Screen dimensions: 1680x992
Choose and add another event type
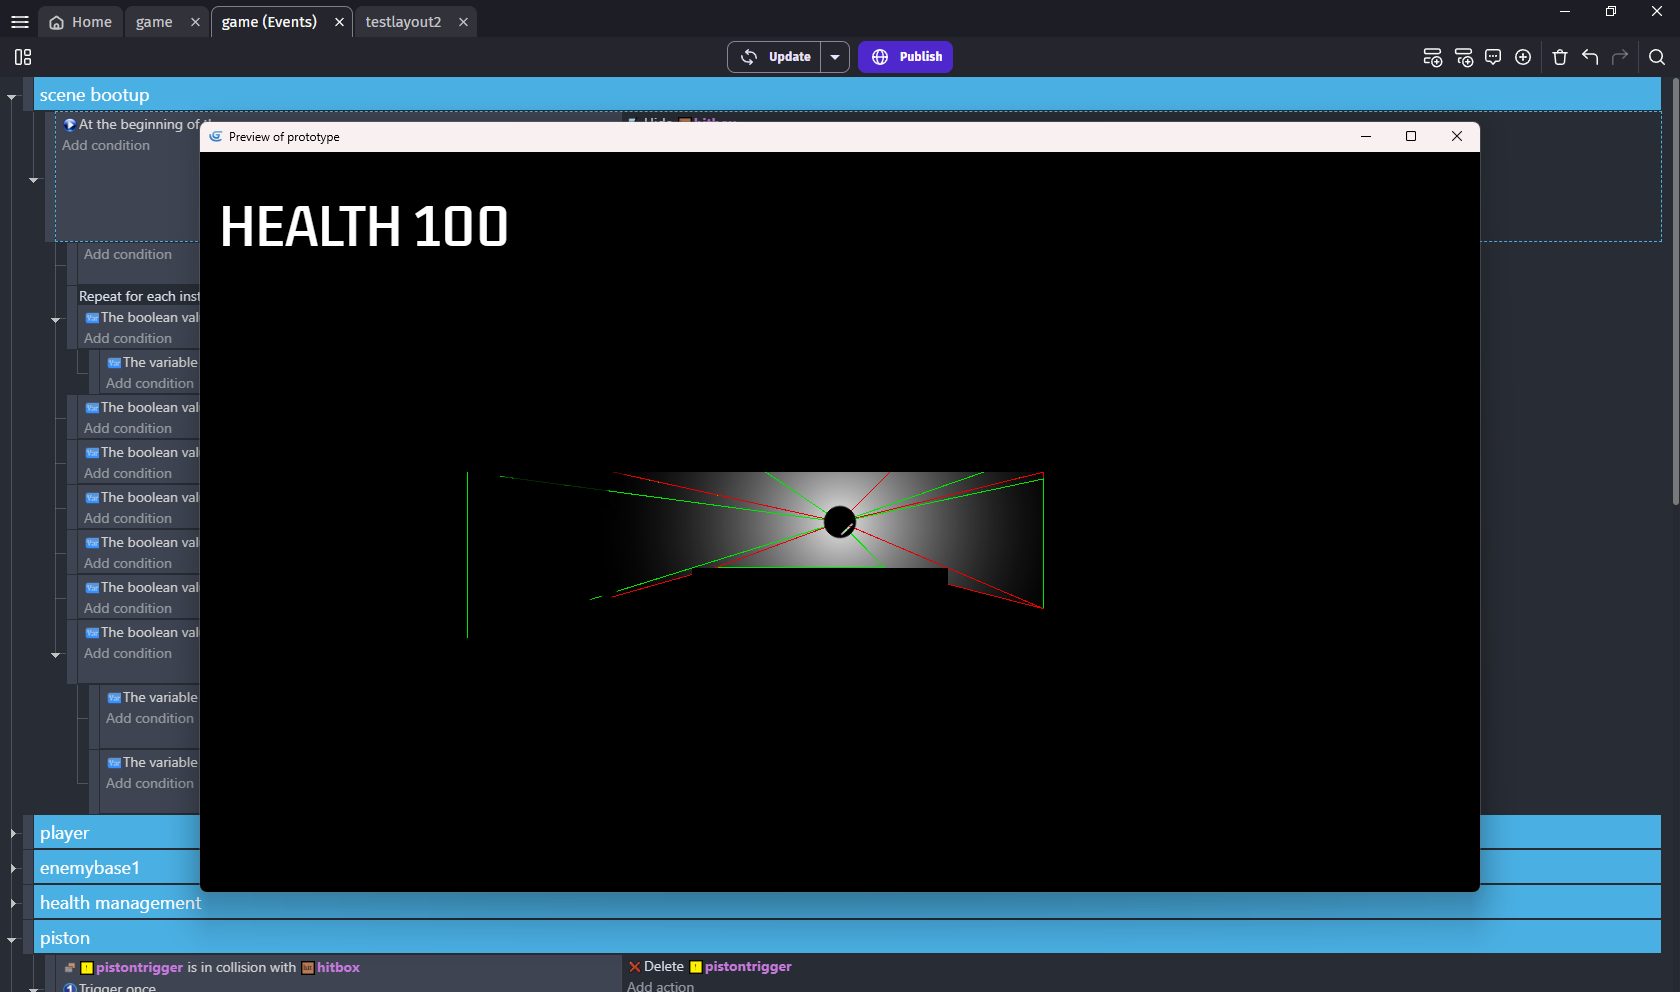click(x=1523, y=57)
